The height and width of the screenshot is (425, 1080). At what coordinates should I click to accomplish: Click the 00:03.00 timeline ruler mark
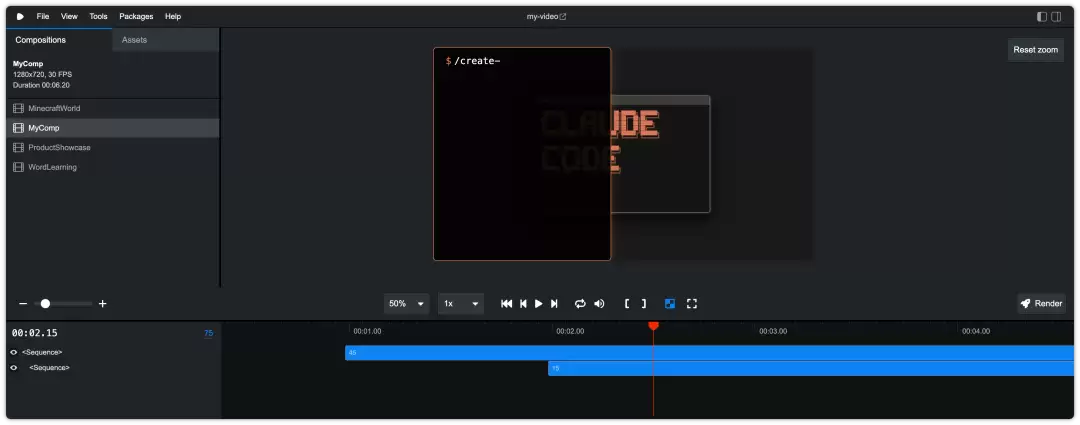tap(773, 331)
